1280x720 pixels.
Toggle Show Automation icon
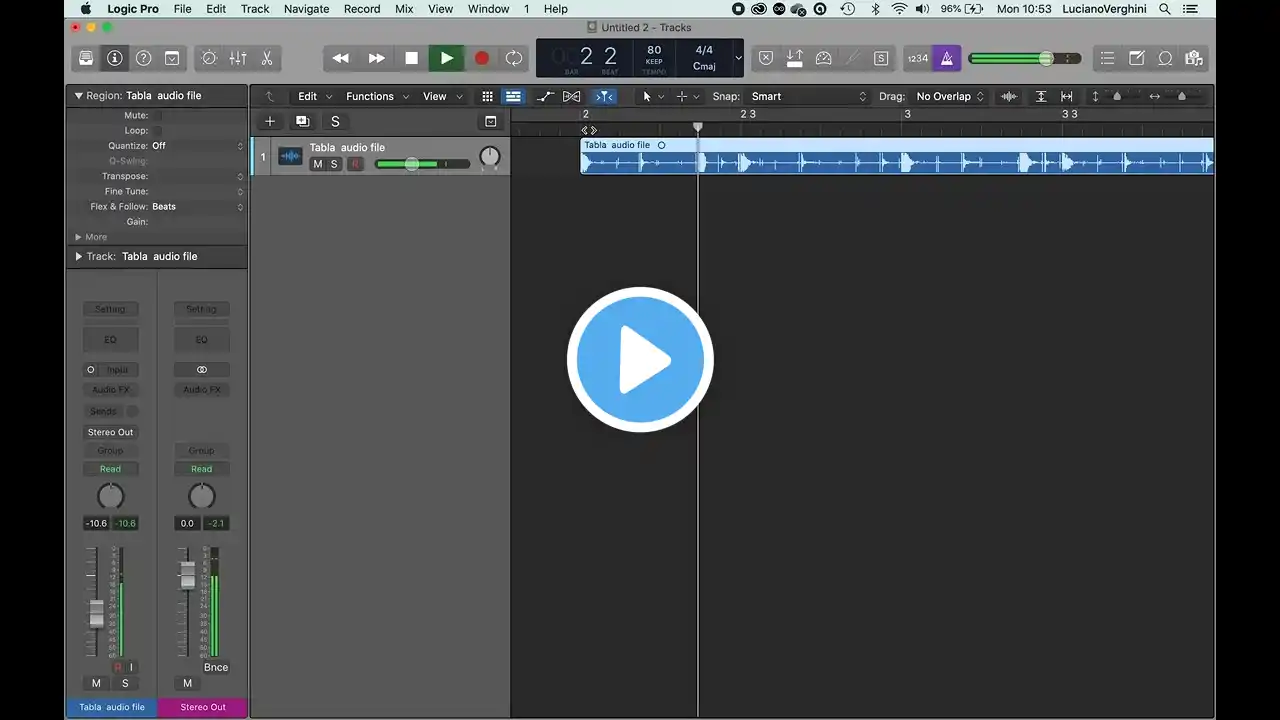click(545, 96)
